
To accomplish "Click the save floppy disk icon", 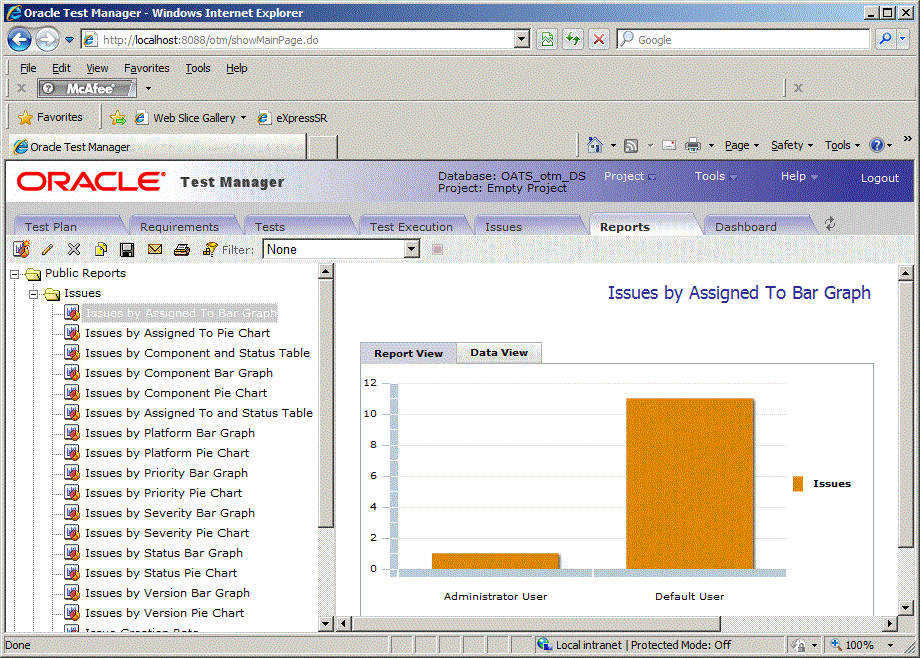I will point(127,249).
